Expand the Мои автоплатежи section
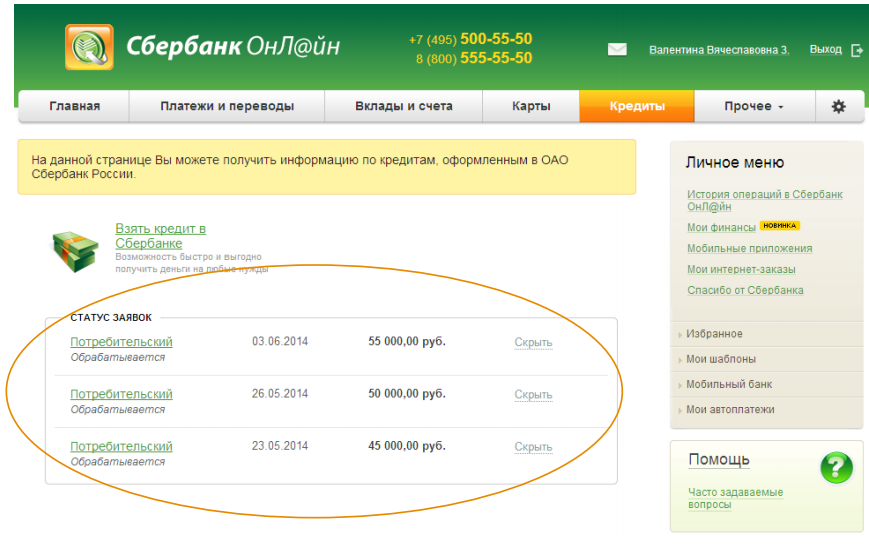This screenshot has height=547, width=869. pyautogui.click(x=730, y=409)
